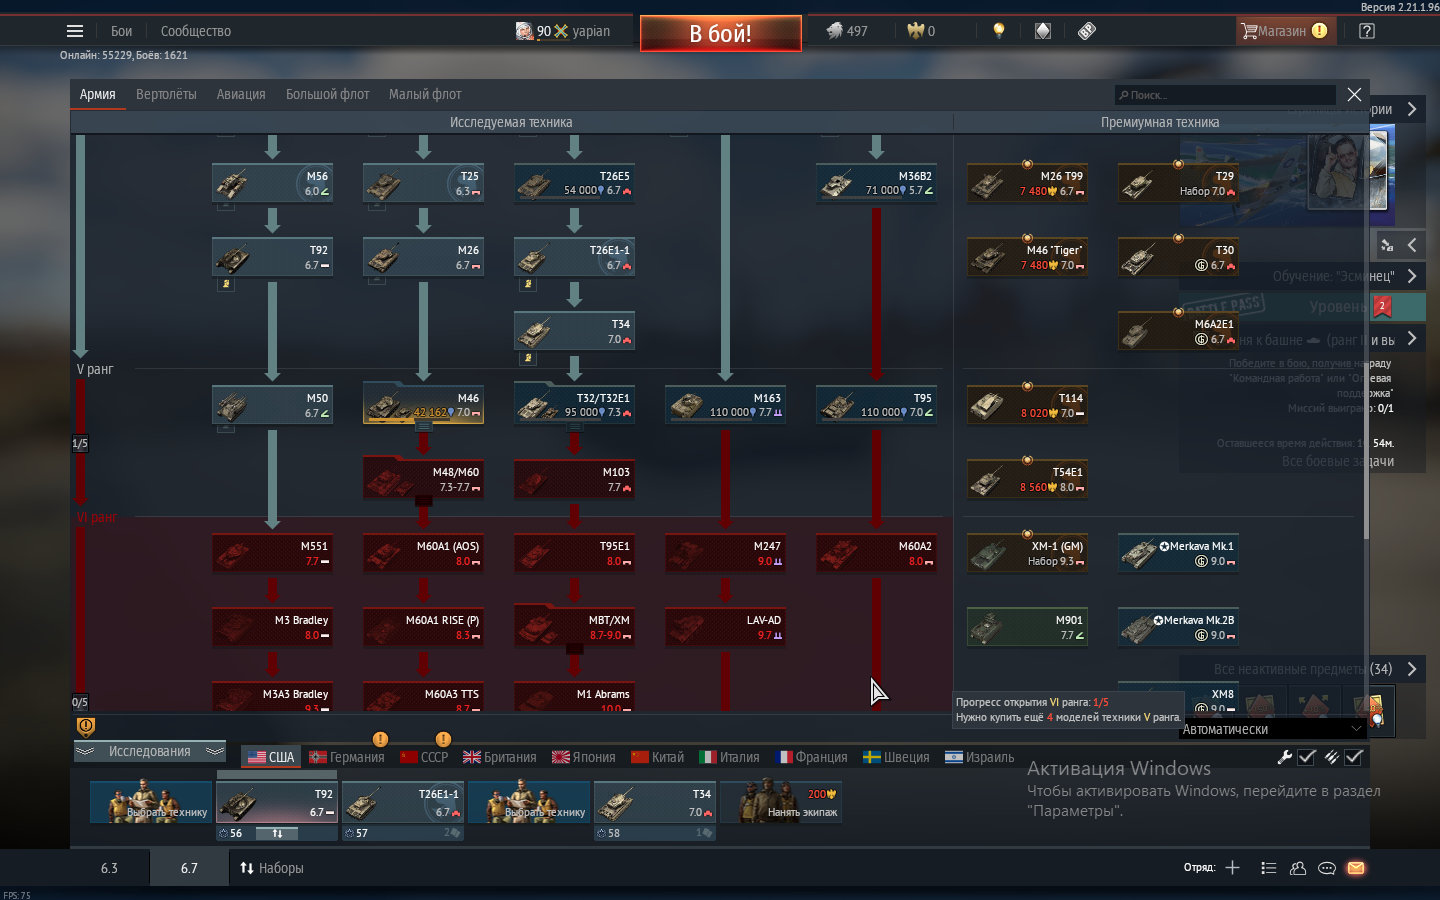Click the alert badge above Германия
Image resolution: width=1440 pixels, height=900 pixels.
pyautogui.click(x=380, y=739)
